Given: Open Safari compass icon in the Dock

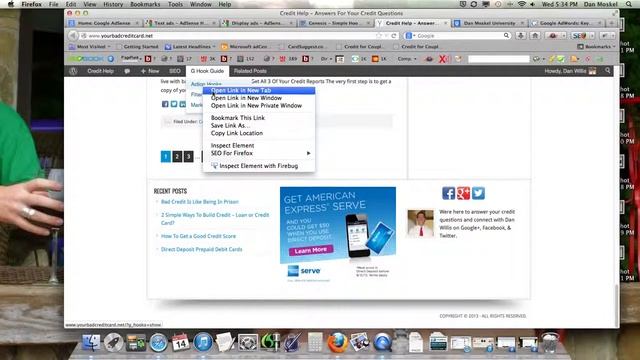Looking at the screenshot, I should click(x=158, y=342).
